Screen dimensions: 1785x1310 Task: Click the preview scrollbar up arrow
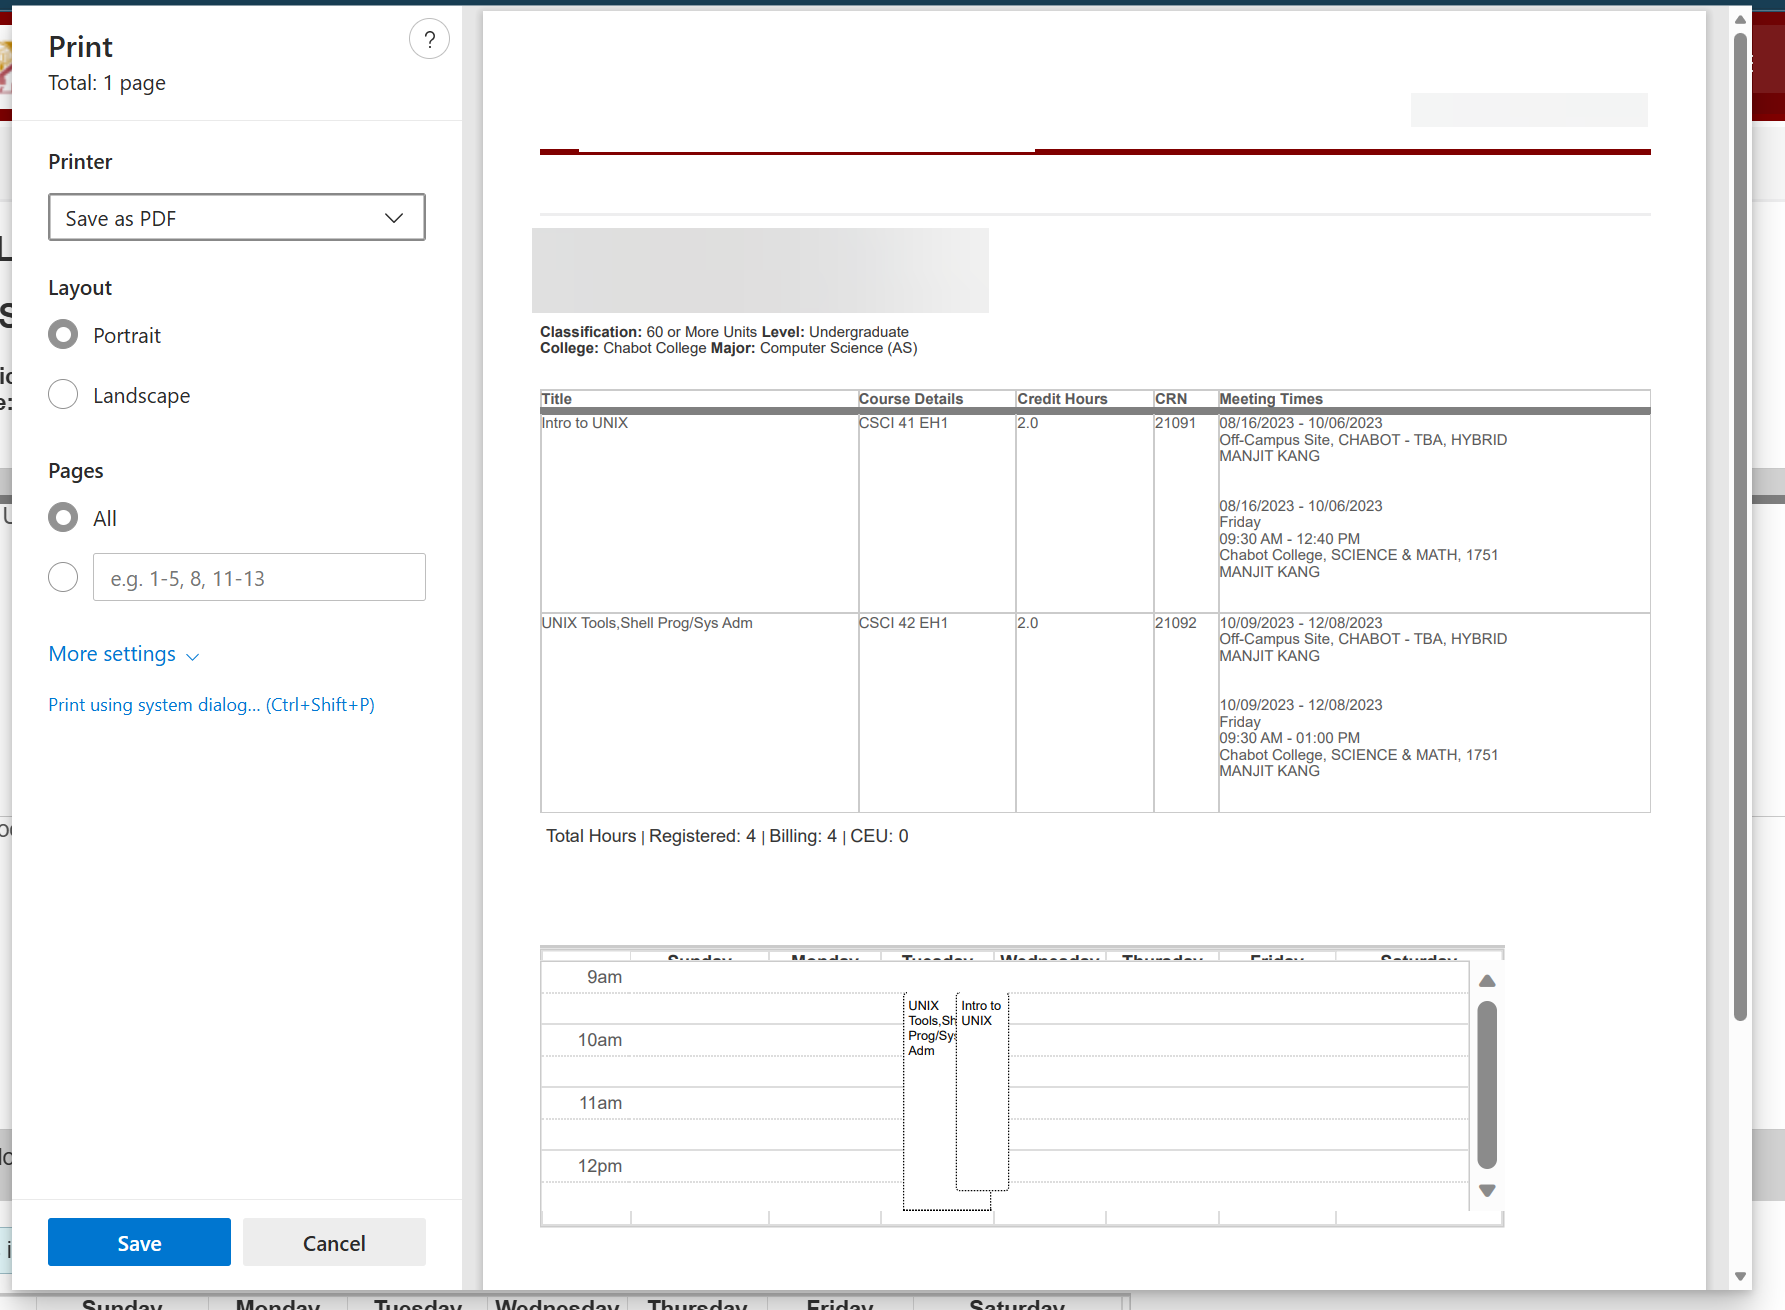1740,19
